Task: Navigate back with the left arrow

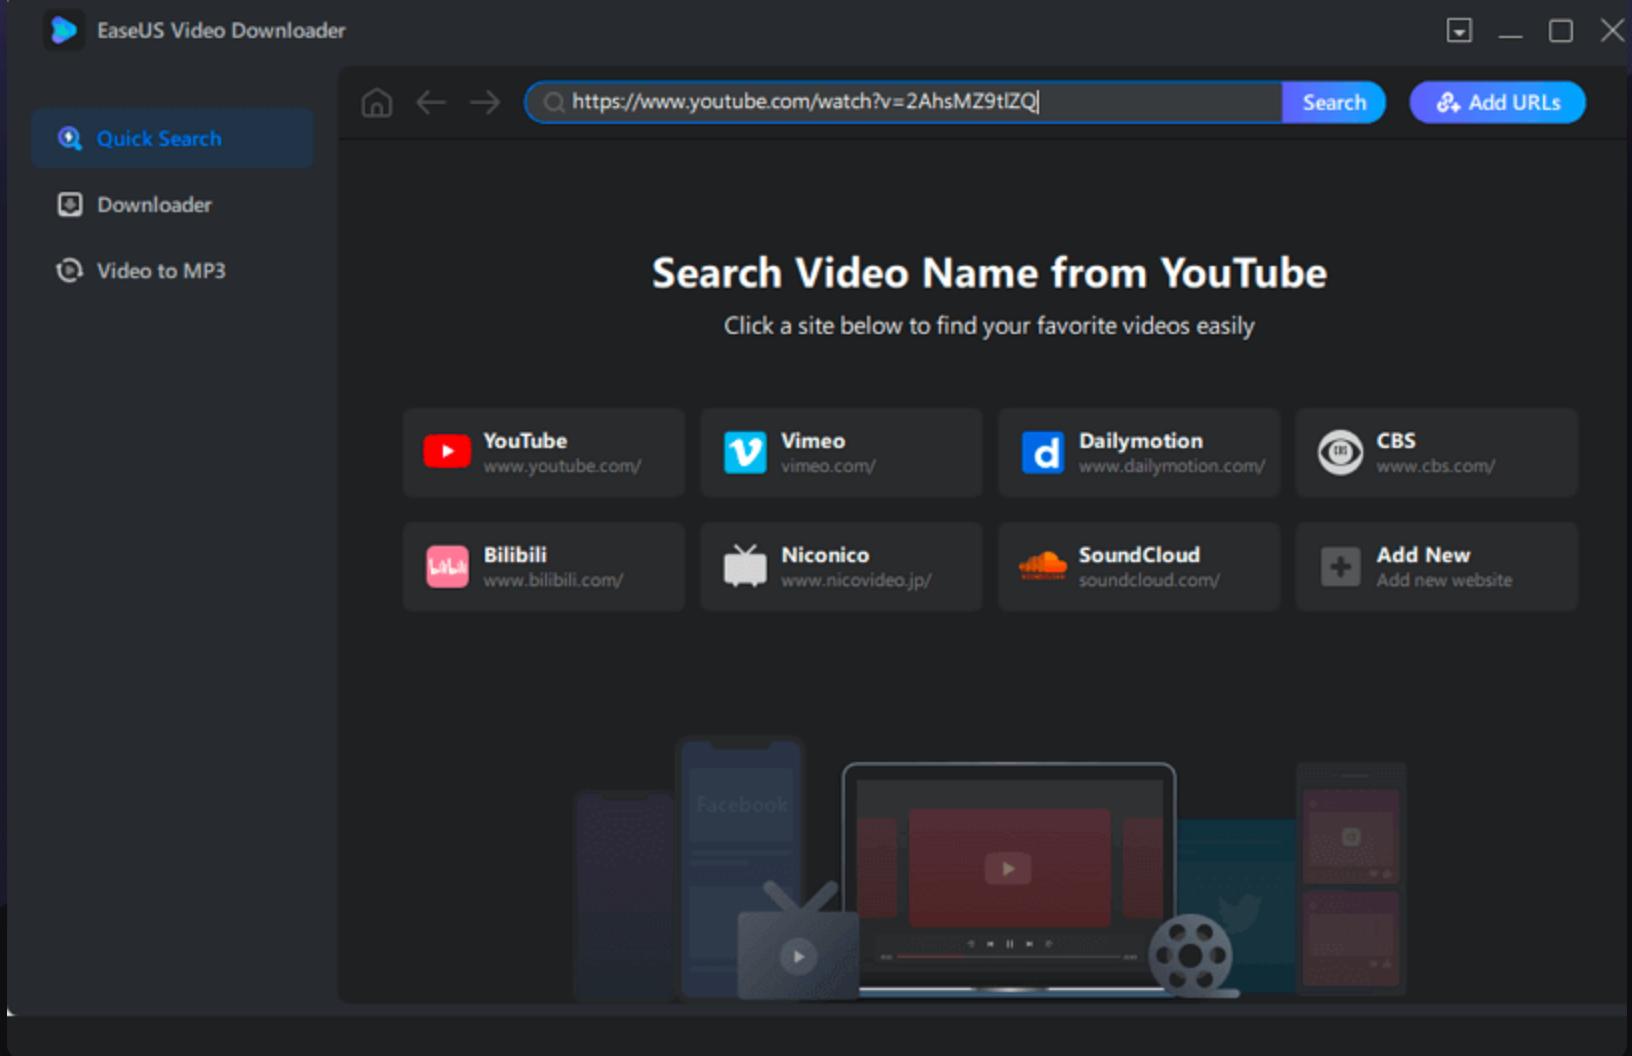Action: click(431, 102)
